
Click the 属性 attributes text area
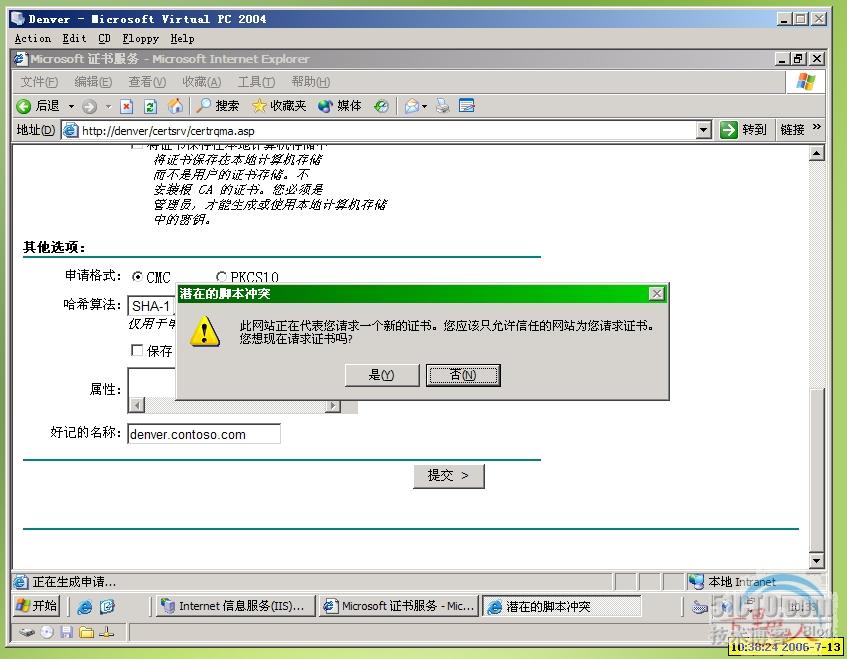[152, 384]
